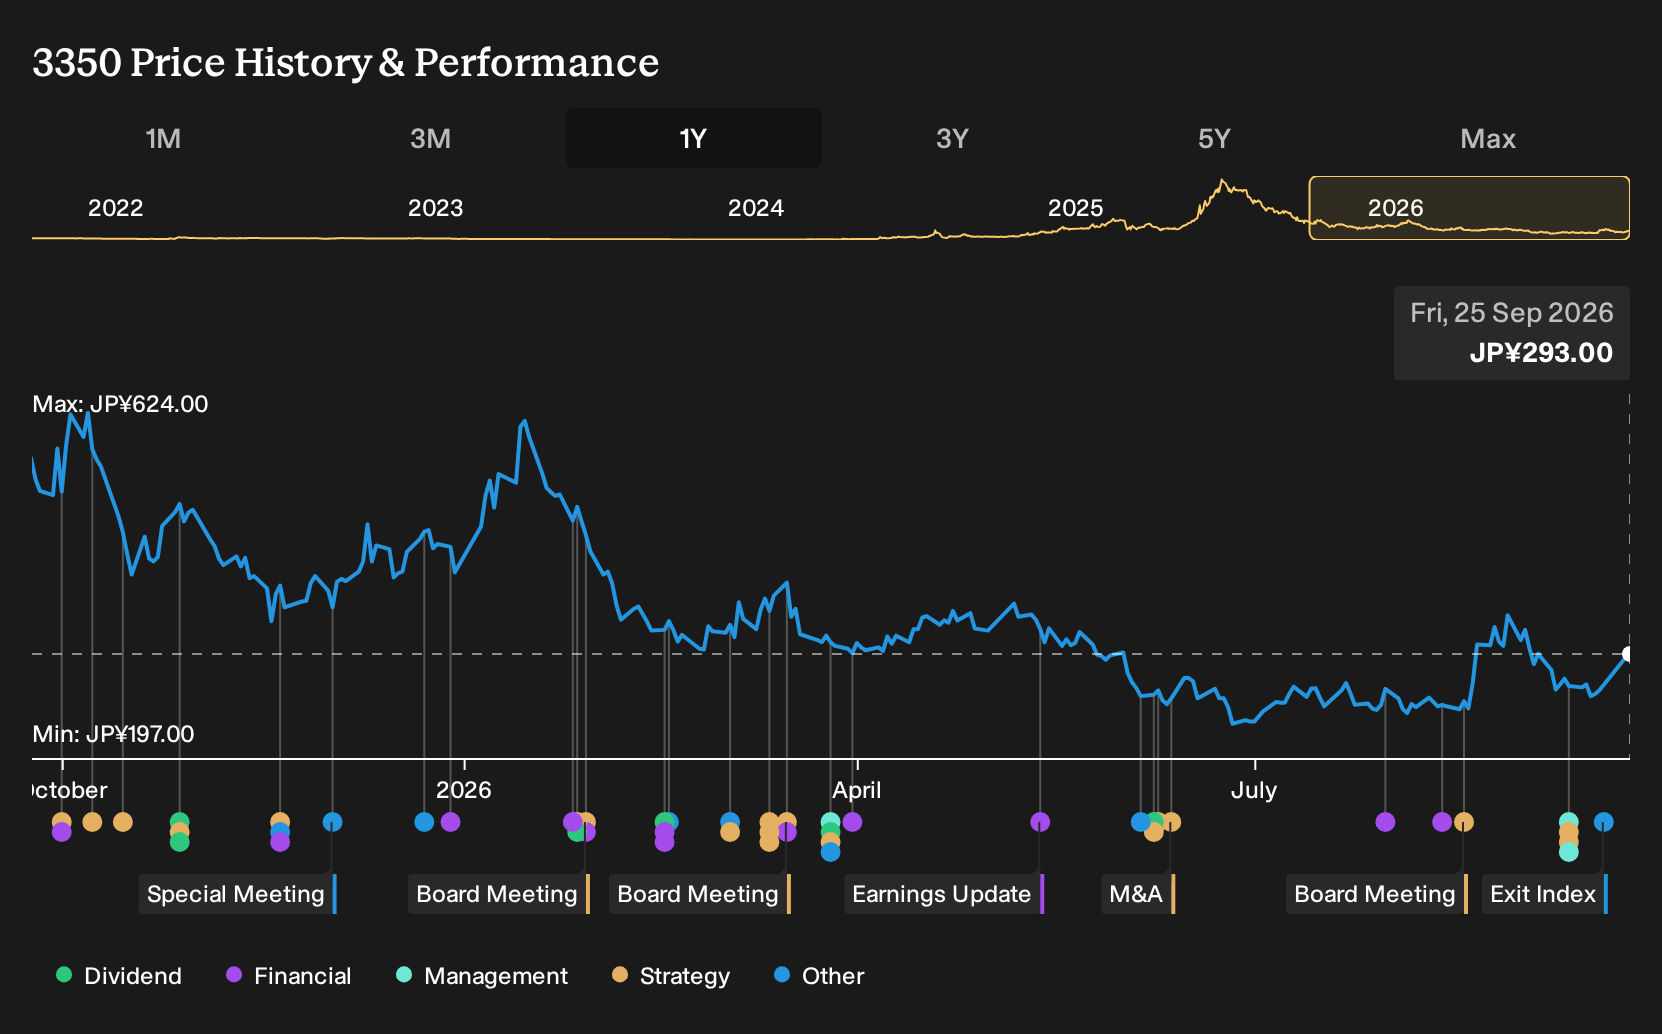Jump to 2022 on the overview timeline
The image size is (1662, 1034).
[x=116, y=208]
